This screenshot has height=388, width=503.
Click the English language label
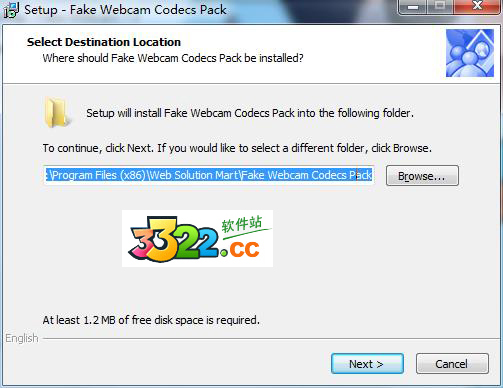(x=22, y=338)
